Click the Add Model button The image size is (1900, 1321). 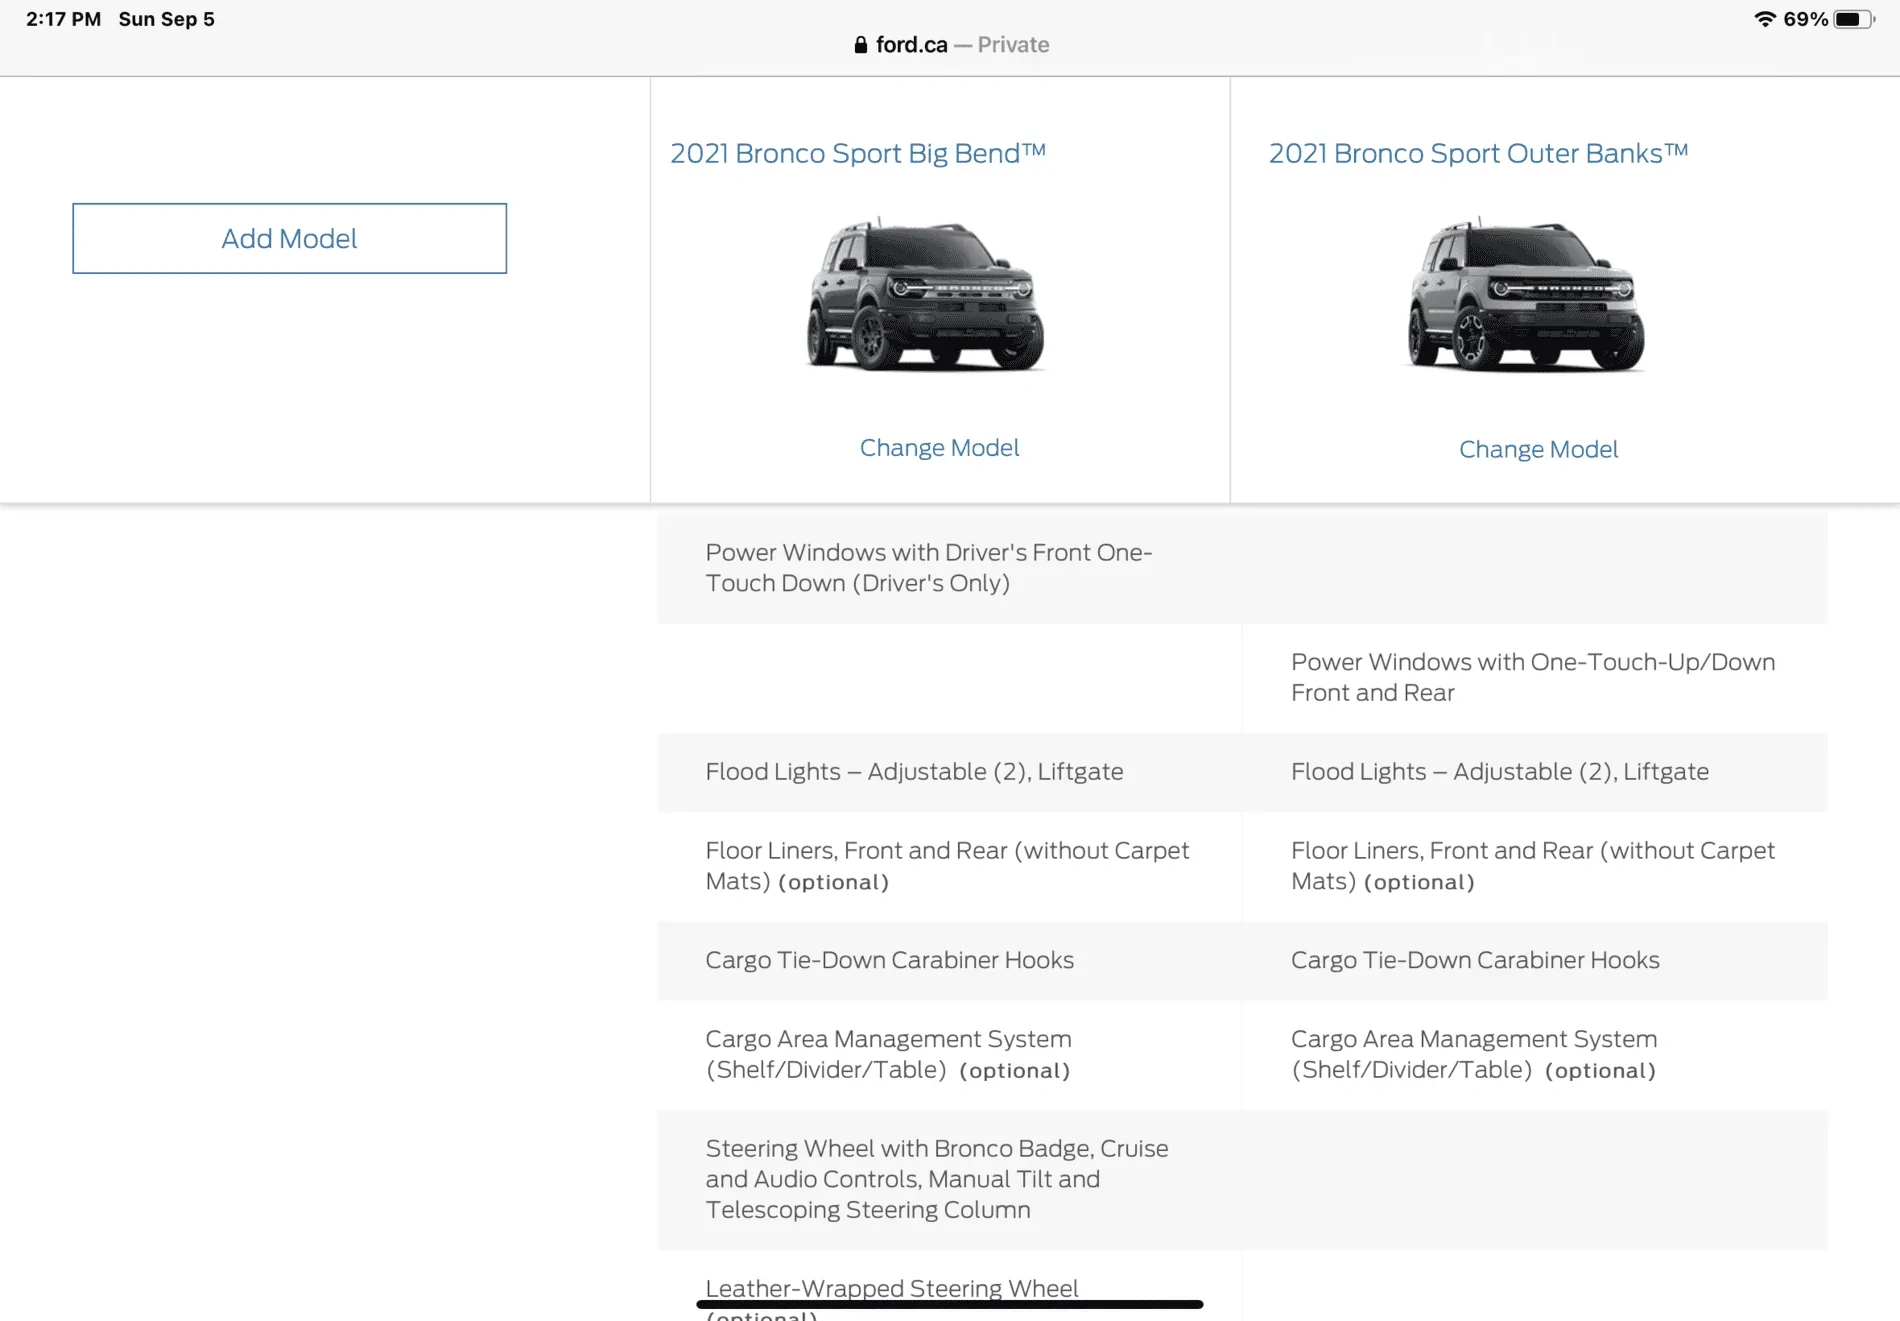(x=289, y=239)
